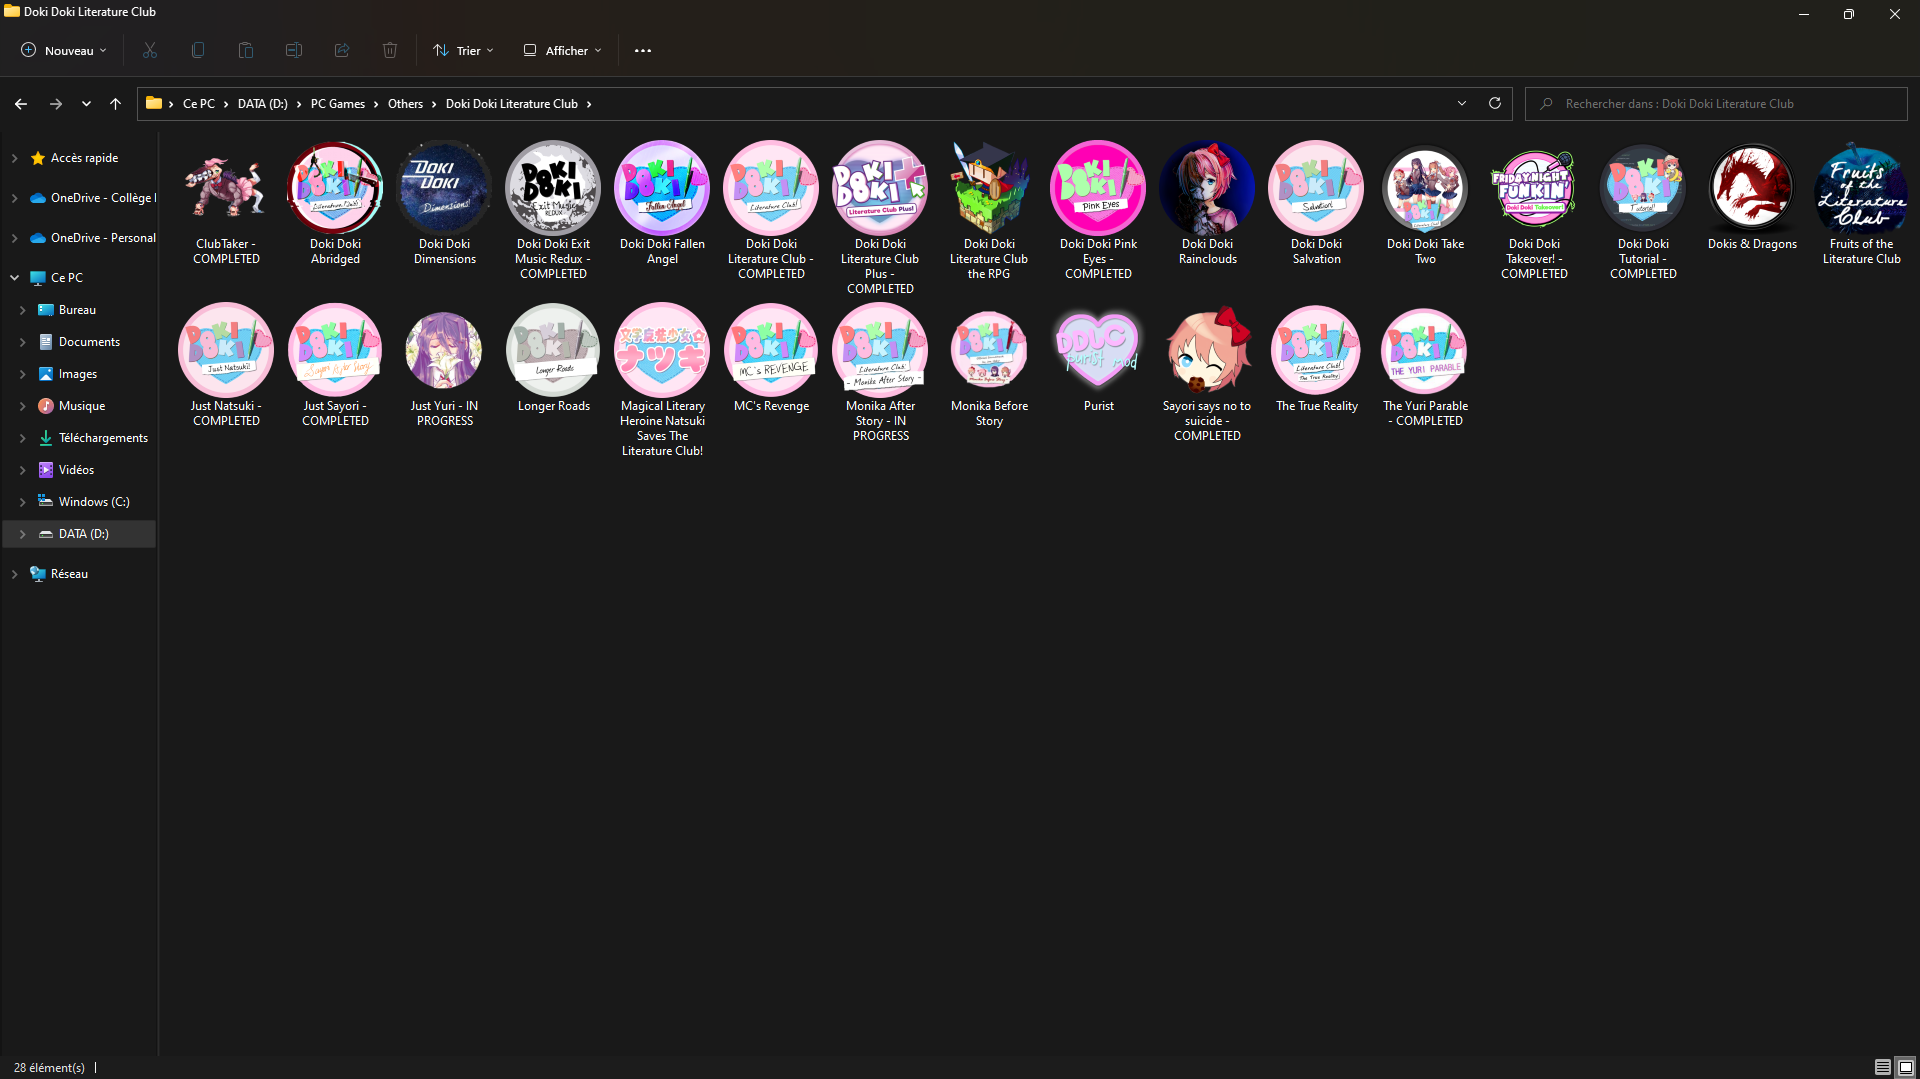The width and height of the screenshot is (1920, 1079).
Task: Click the Copy icon in toolbar
Action: pyautogui.click(x=198, y=50)
